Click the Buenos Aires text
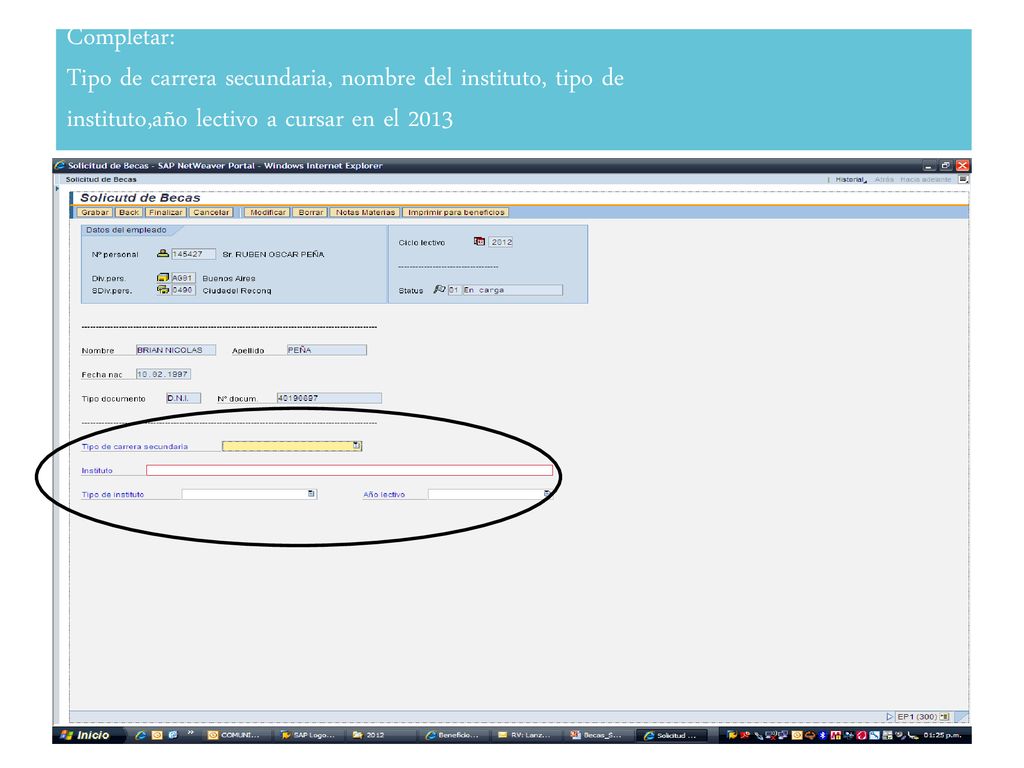 [229, 278]
